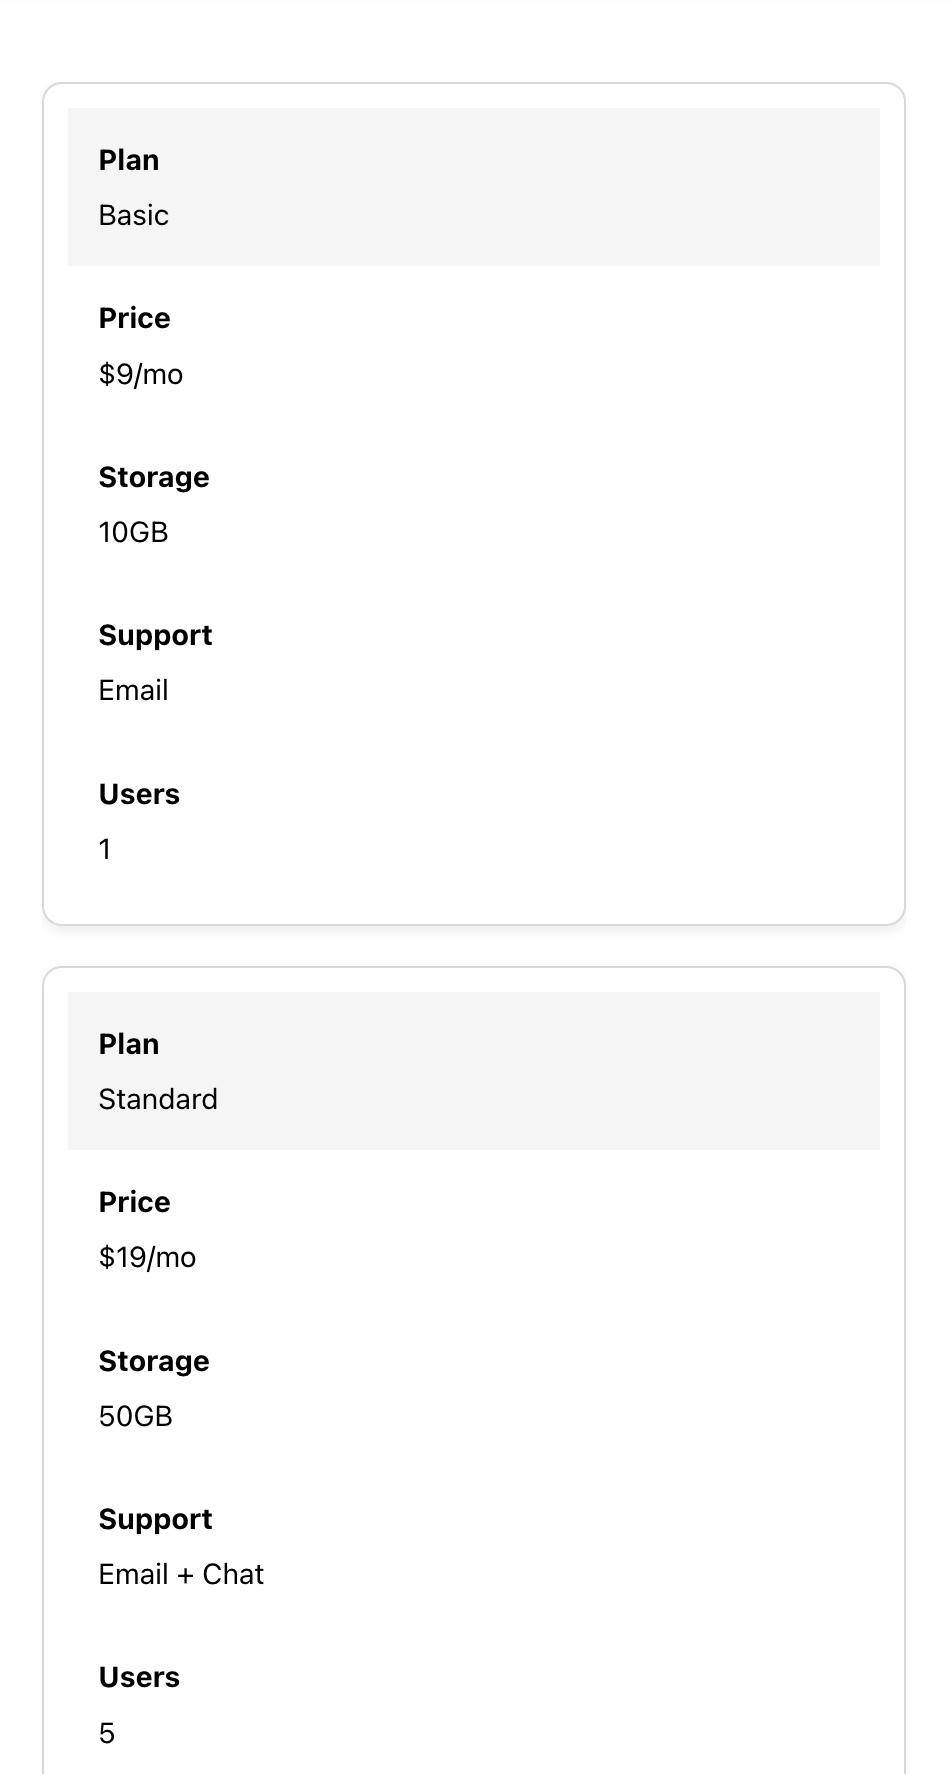952x1774 pixels.
Task: Click the Standard plan name
Action: 158,1099
